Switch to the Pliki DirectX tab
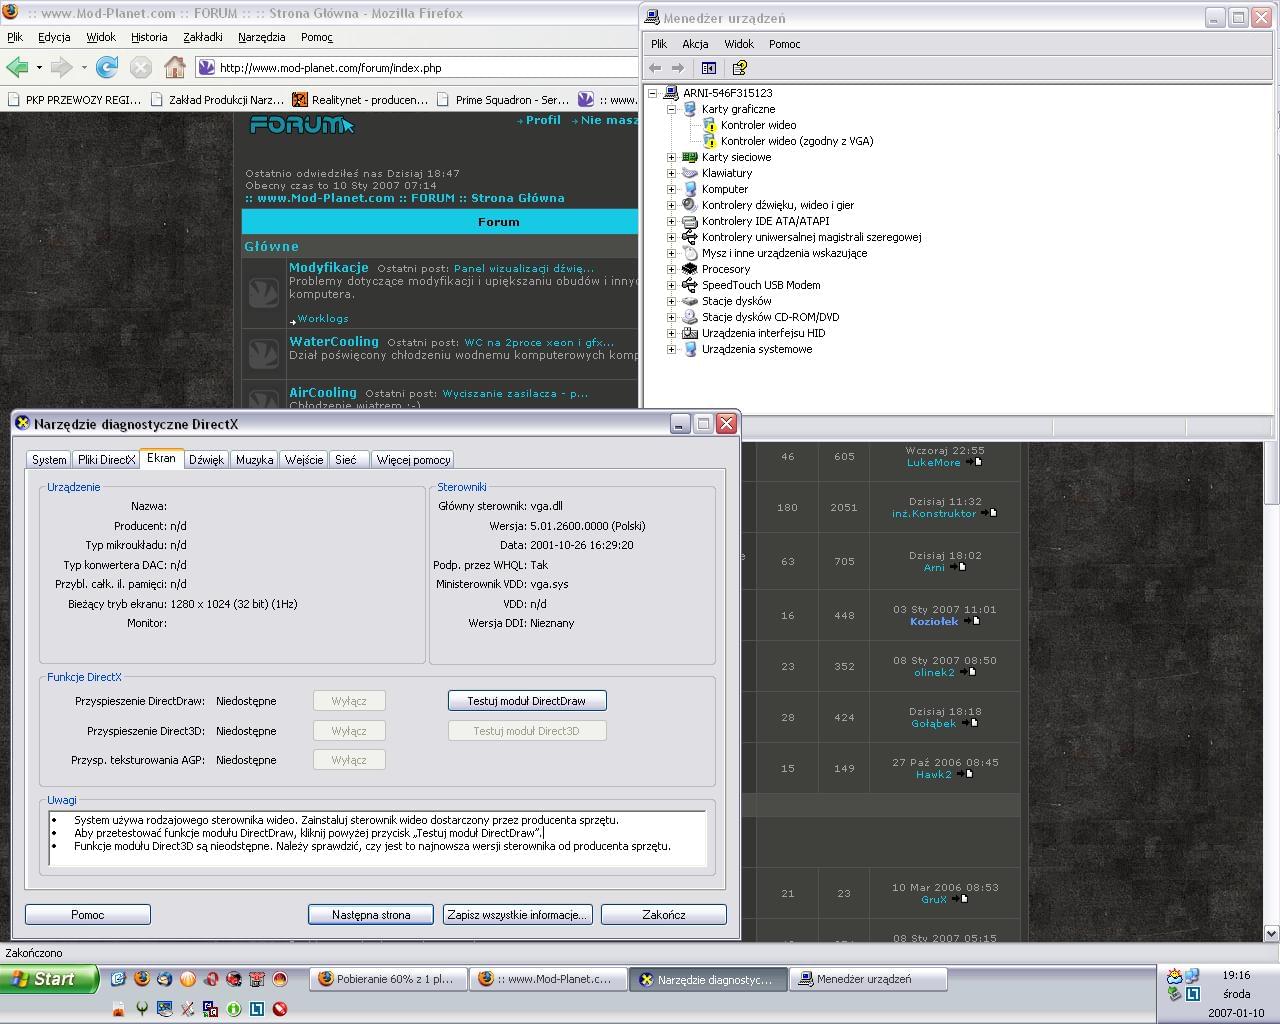 pos(106,460)
